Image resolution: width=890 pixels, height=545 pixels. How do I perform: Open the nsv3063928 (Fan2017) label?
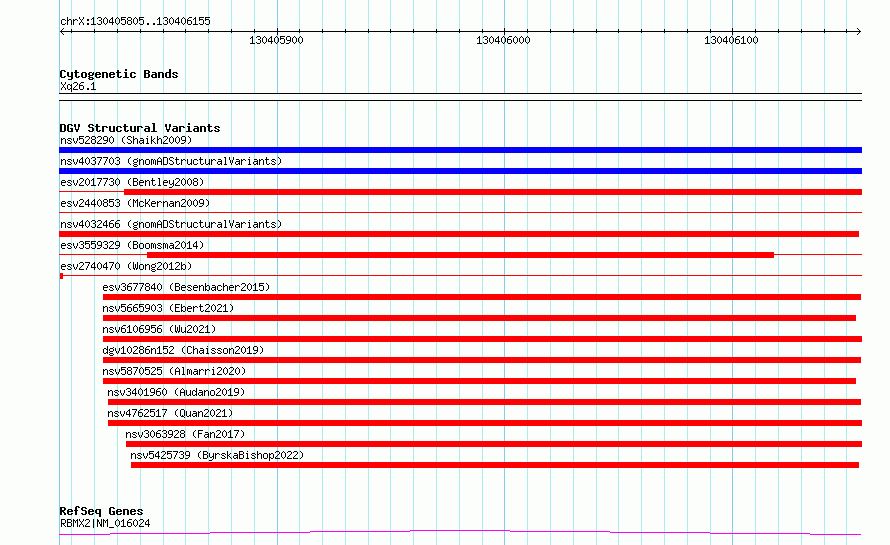pyautogui.click(x=185, y=434)
